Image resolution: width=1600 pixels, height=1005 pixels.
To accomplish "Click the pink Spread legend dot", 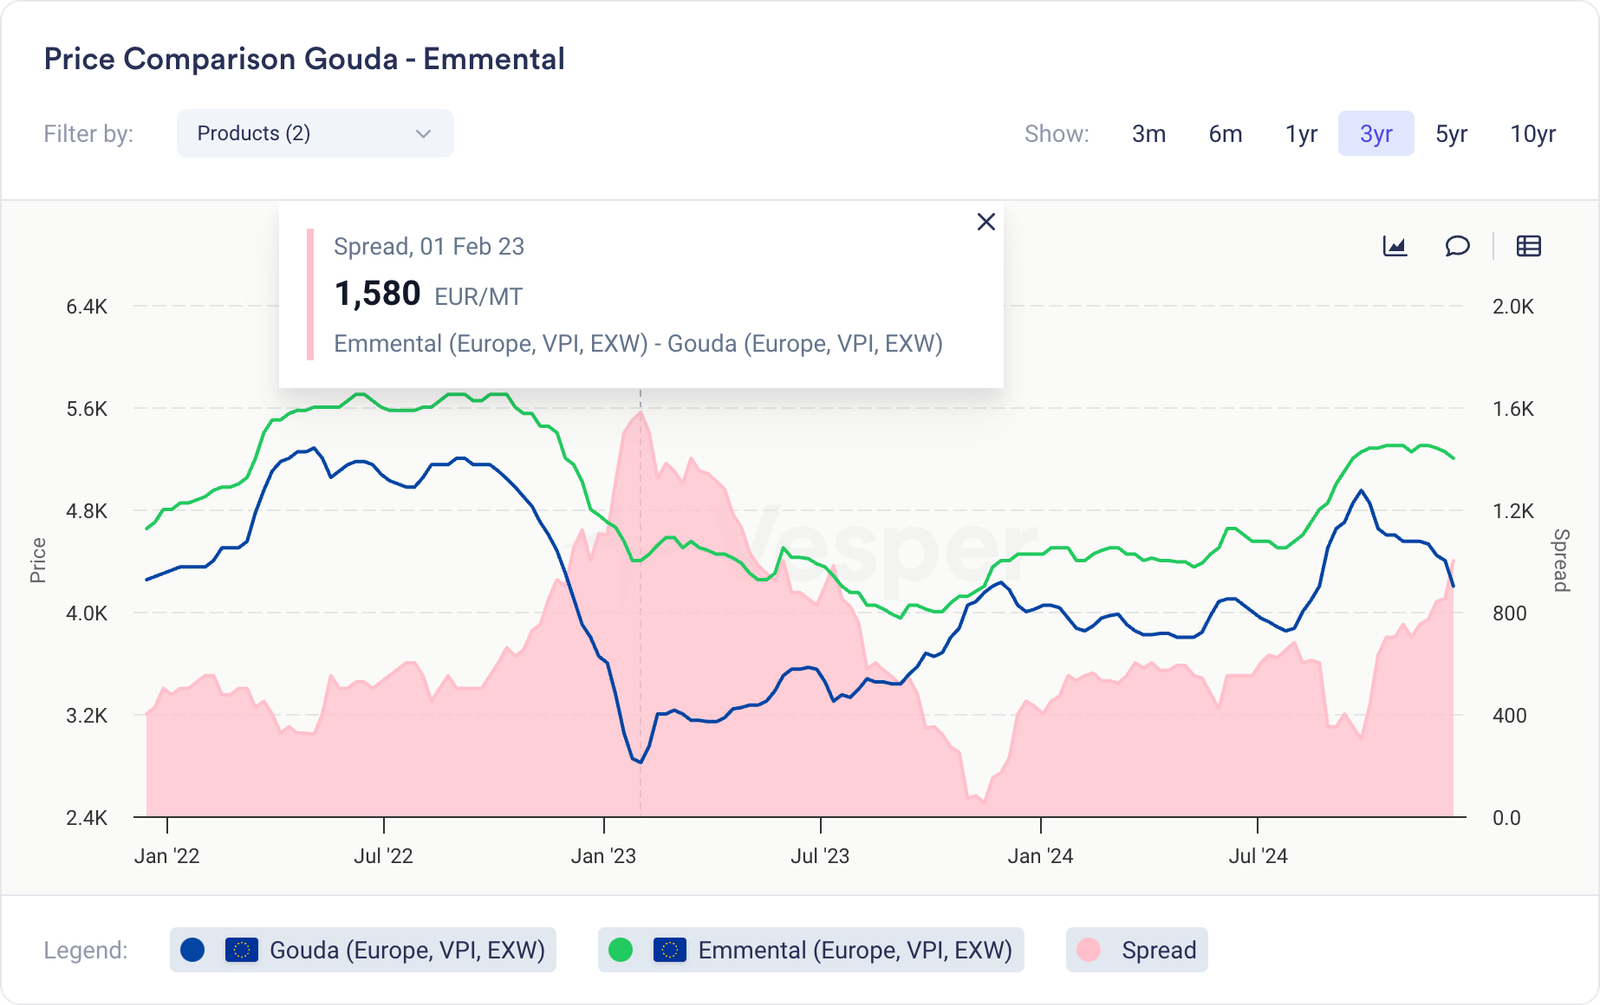I will [x=1089, y=950].
